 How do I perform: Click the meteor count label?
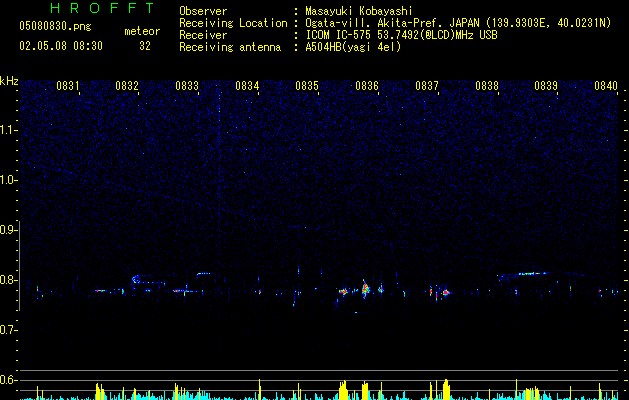[142, 31]
